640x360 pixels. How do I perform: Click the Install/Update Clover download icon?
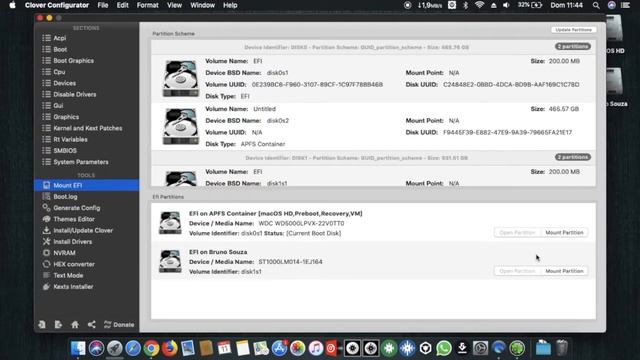coord(47,230)
